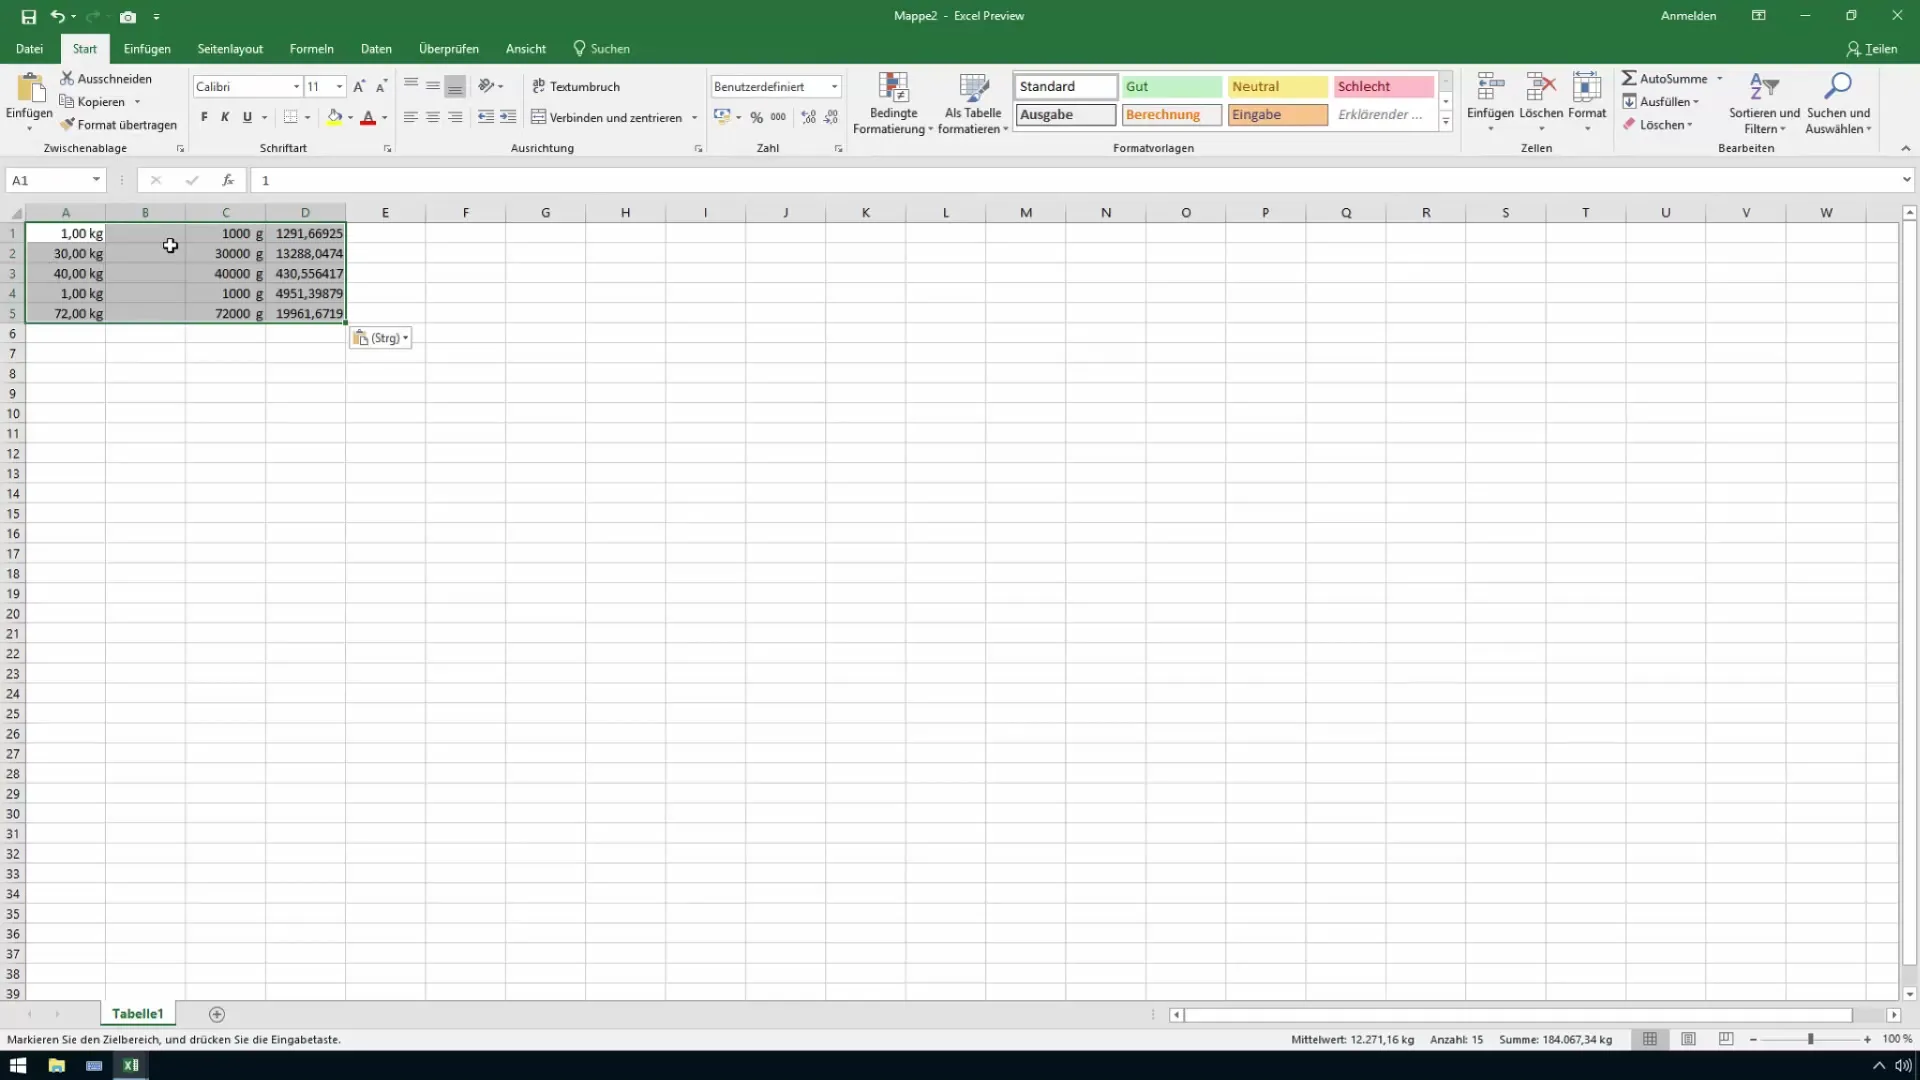Open Benutzerdefiniert number format dropdown
Viewport: 1920px width, 1080px height.
(x=834, y=87)
